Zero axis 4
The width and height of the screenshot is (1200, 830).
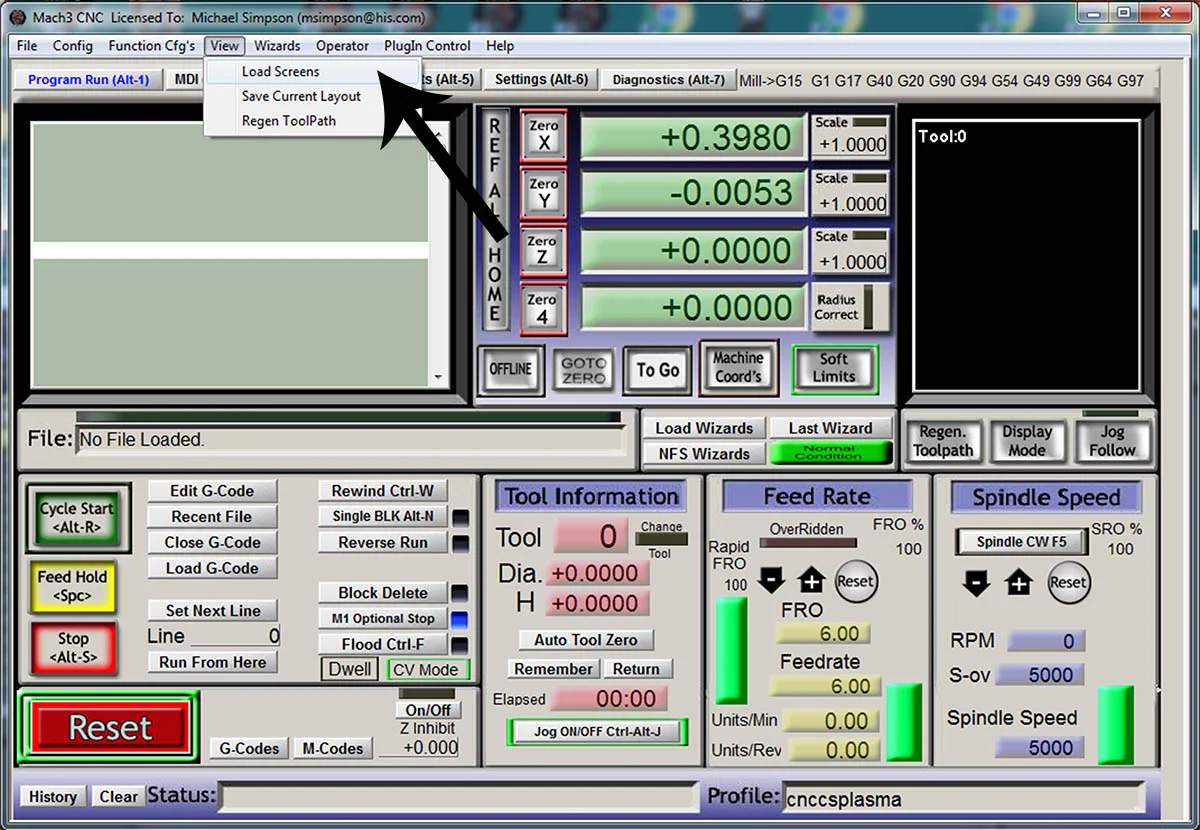coord(543,308)
